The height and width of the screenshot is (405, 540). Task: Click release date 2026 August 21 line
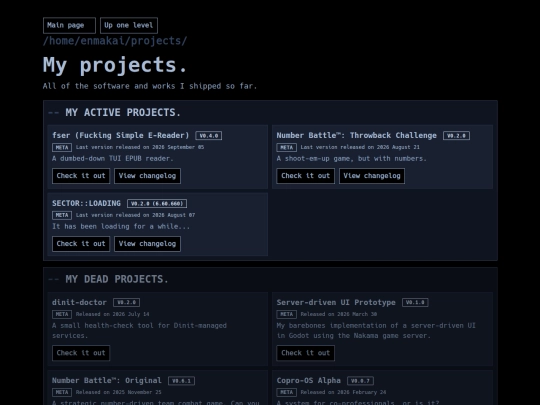[x=360, y=147]
